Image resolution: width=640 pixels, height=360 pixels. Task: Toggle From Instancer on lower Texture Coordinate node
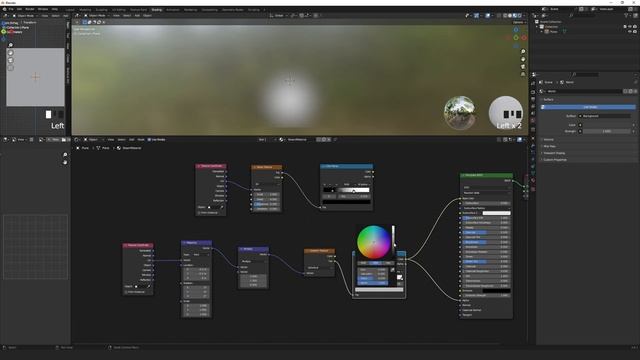(126, 292)
